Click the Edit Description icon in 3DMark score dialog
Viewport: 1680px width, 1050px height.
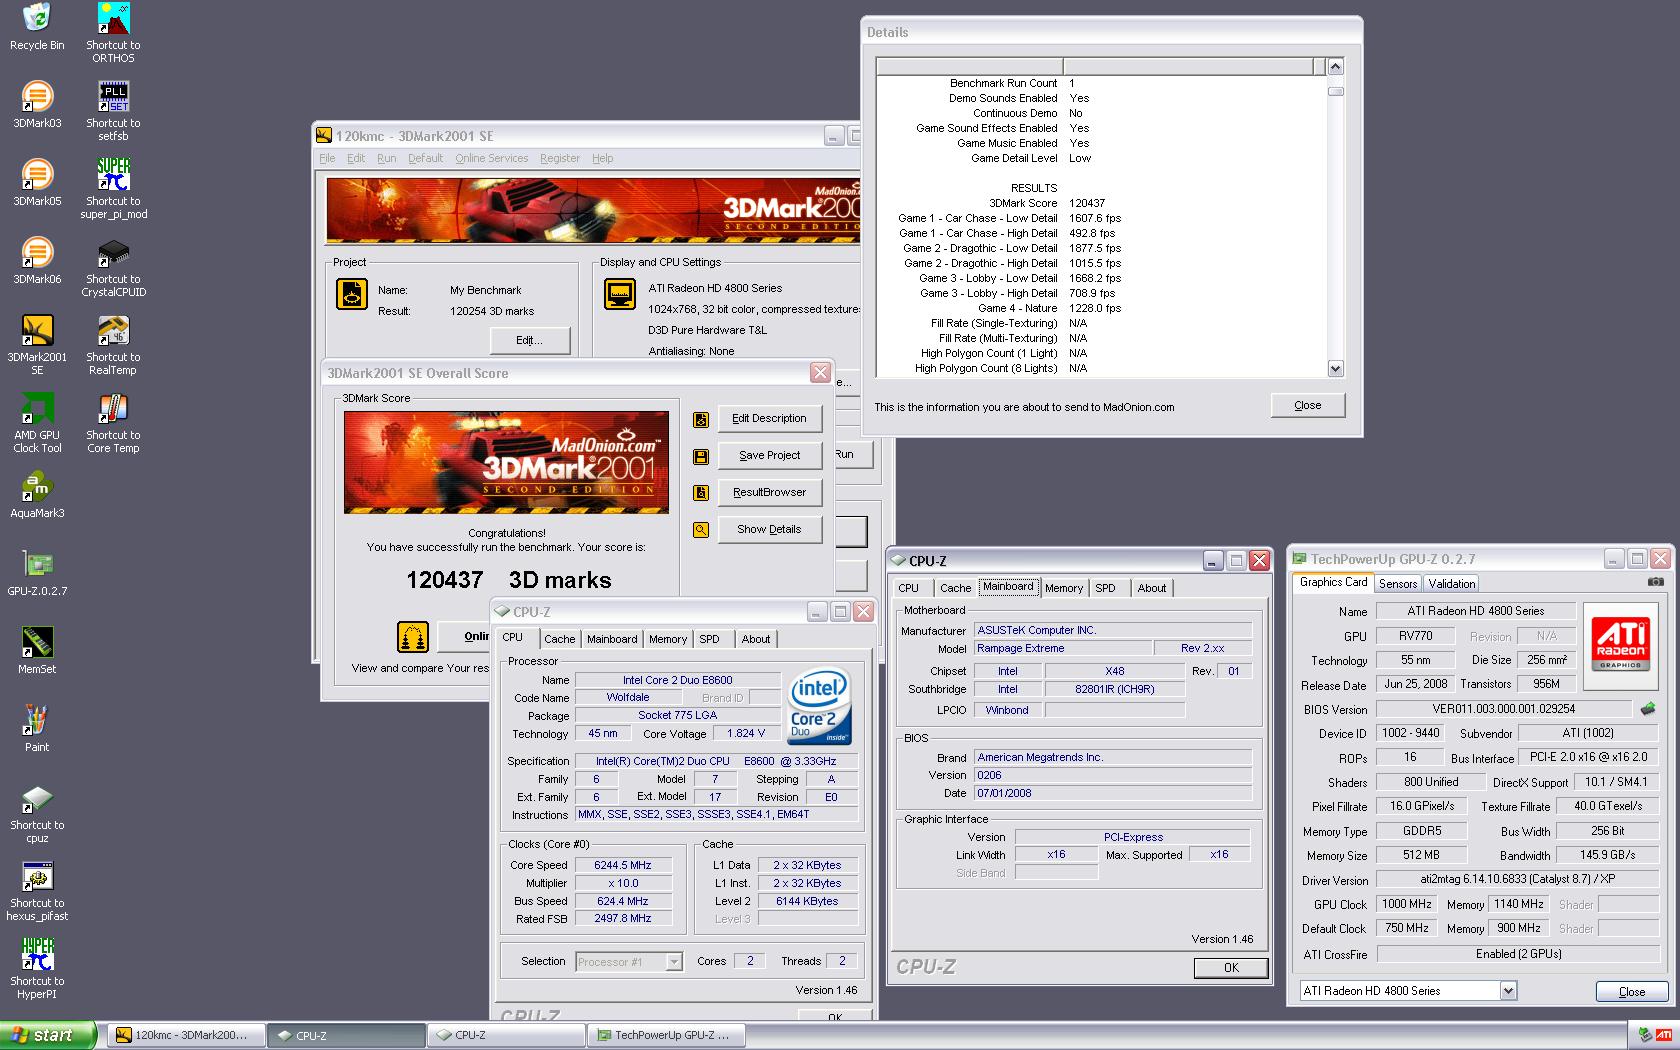point(701,419)
